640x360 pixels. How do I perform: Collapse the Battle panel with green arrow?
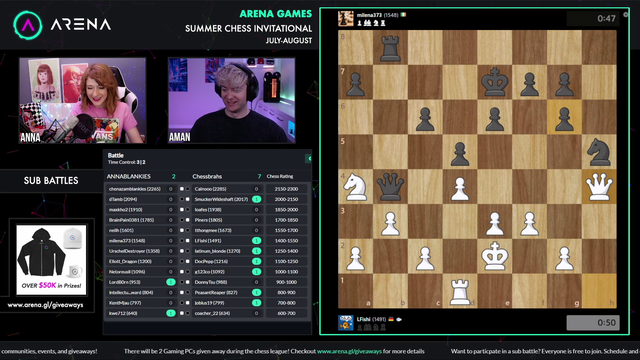pyautogui.click(x=309, y=158)
